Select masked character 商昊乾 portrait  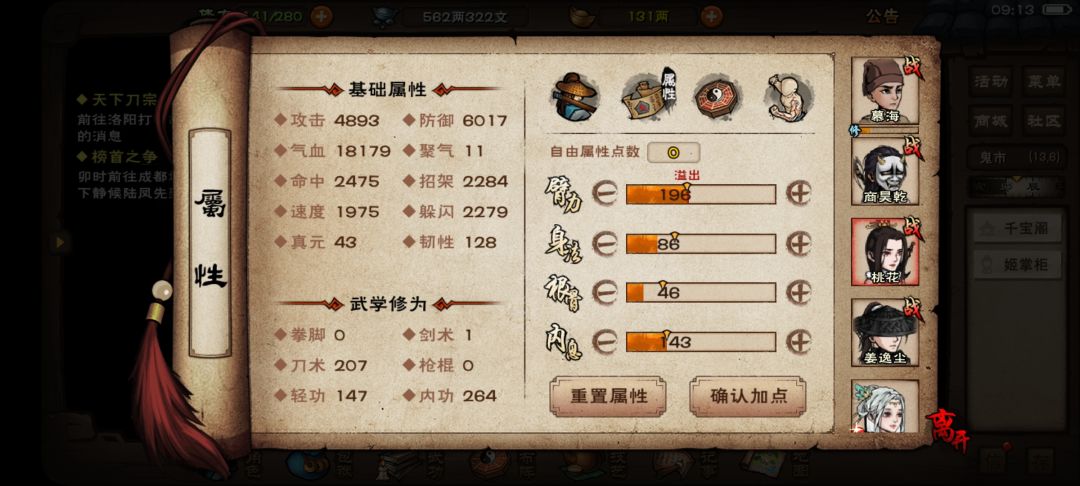(x=885, y=171)
